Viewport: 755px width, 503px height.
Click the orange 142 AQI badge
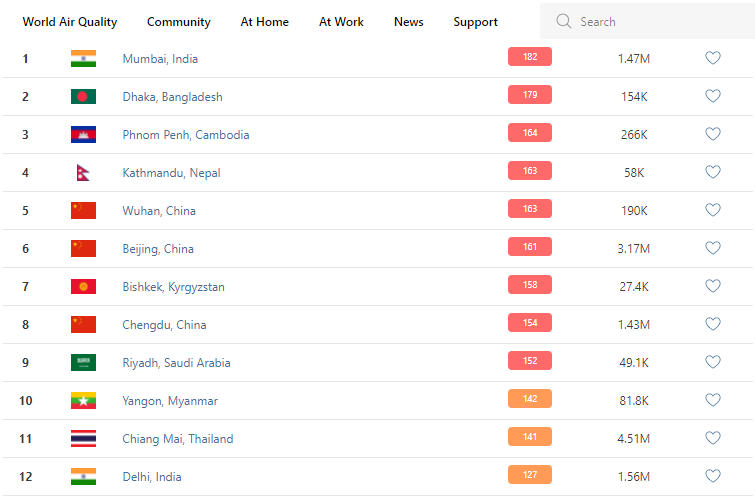tap(530, 399)
